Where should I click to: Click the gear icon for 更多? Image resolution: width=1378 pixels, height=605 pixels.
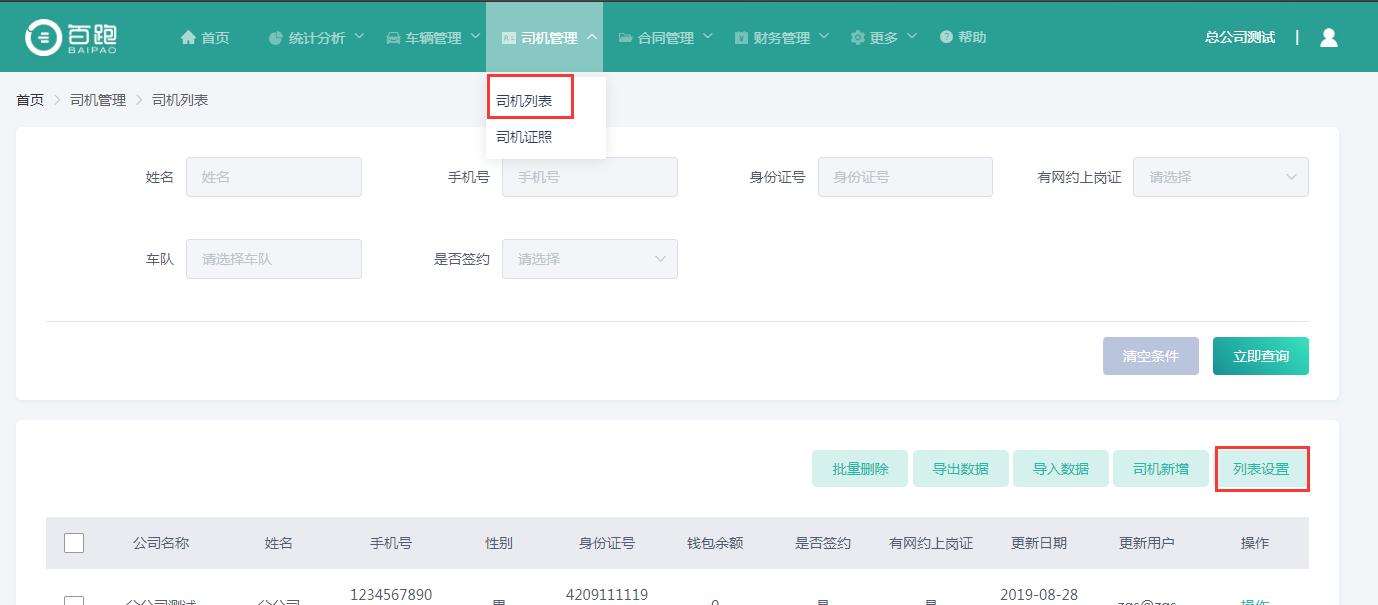(857, 37)
